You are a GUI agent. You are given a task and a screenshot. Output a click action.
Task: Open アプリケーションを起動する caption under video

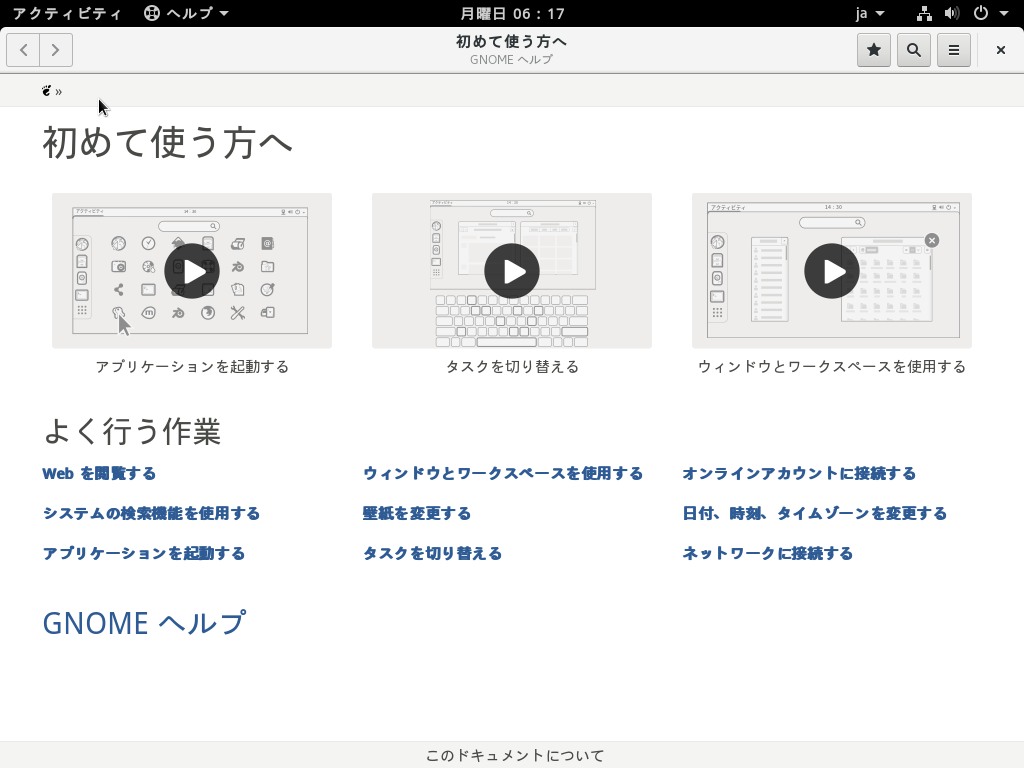(192, 367)
